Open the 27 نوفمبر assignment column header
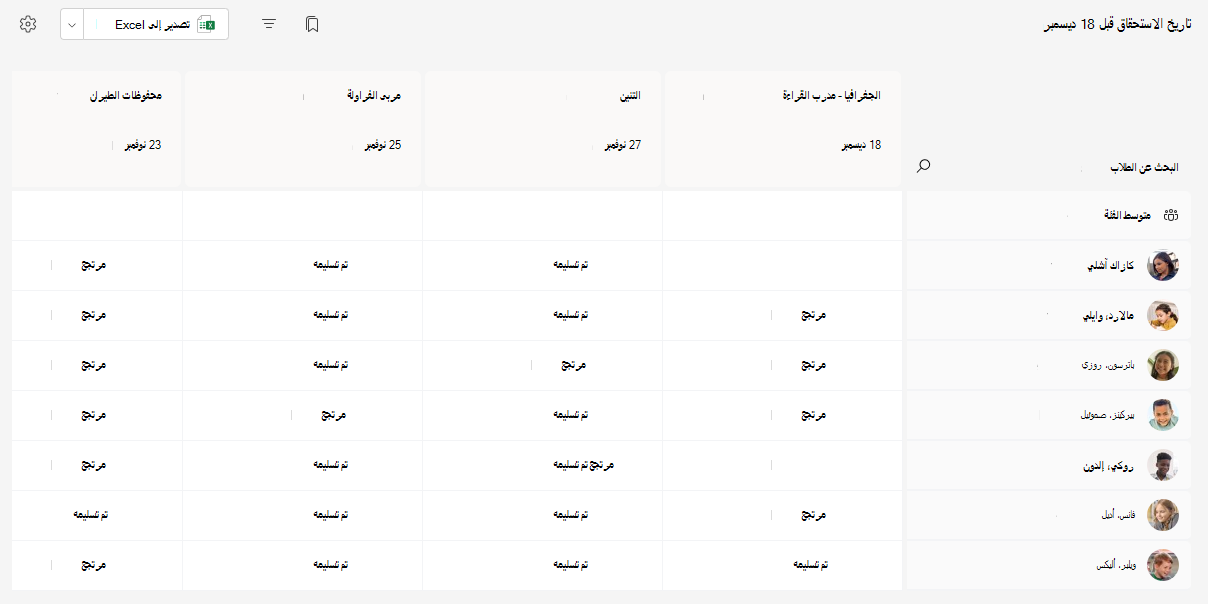Image resolution: width=1208 pixels, height=604 pixels. click(543, 128)
